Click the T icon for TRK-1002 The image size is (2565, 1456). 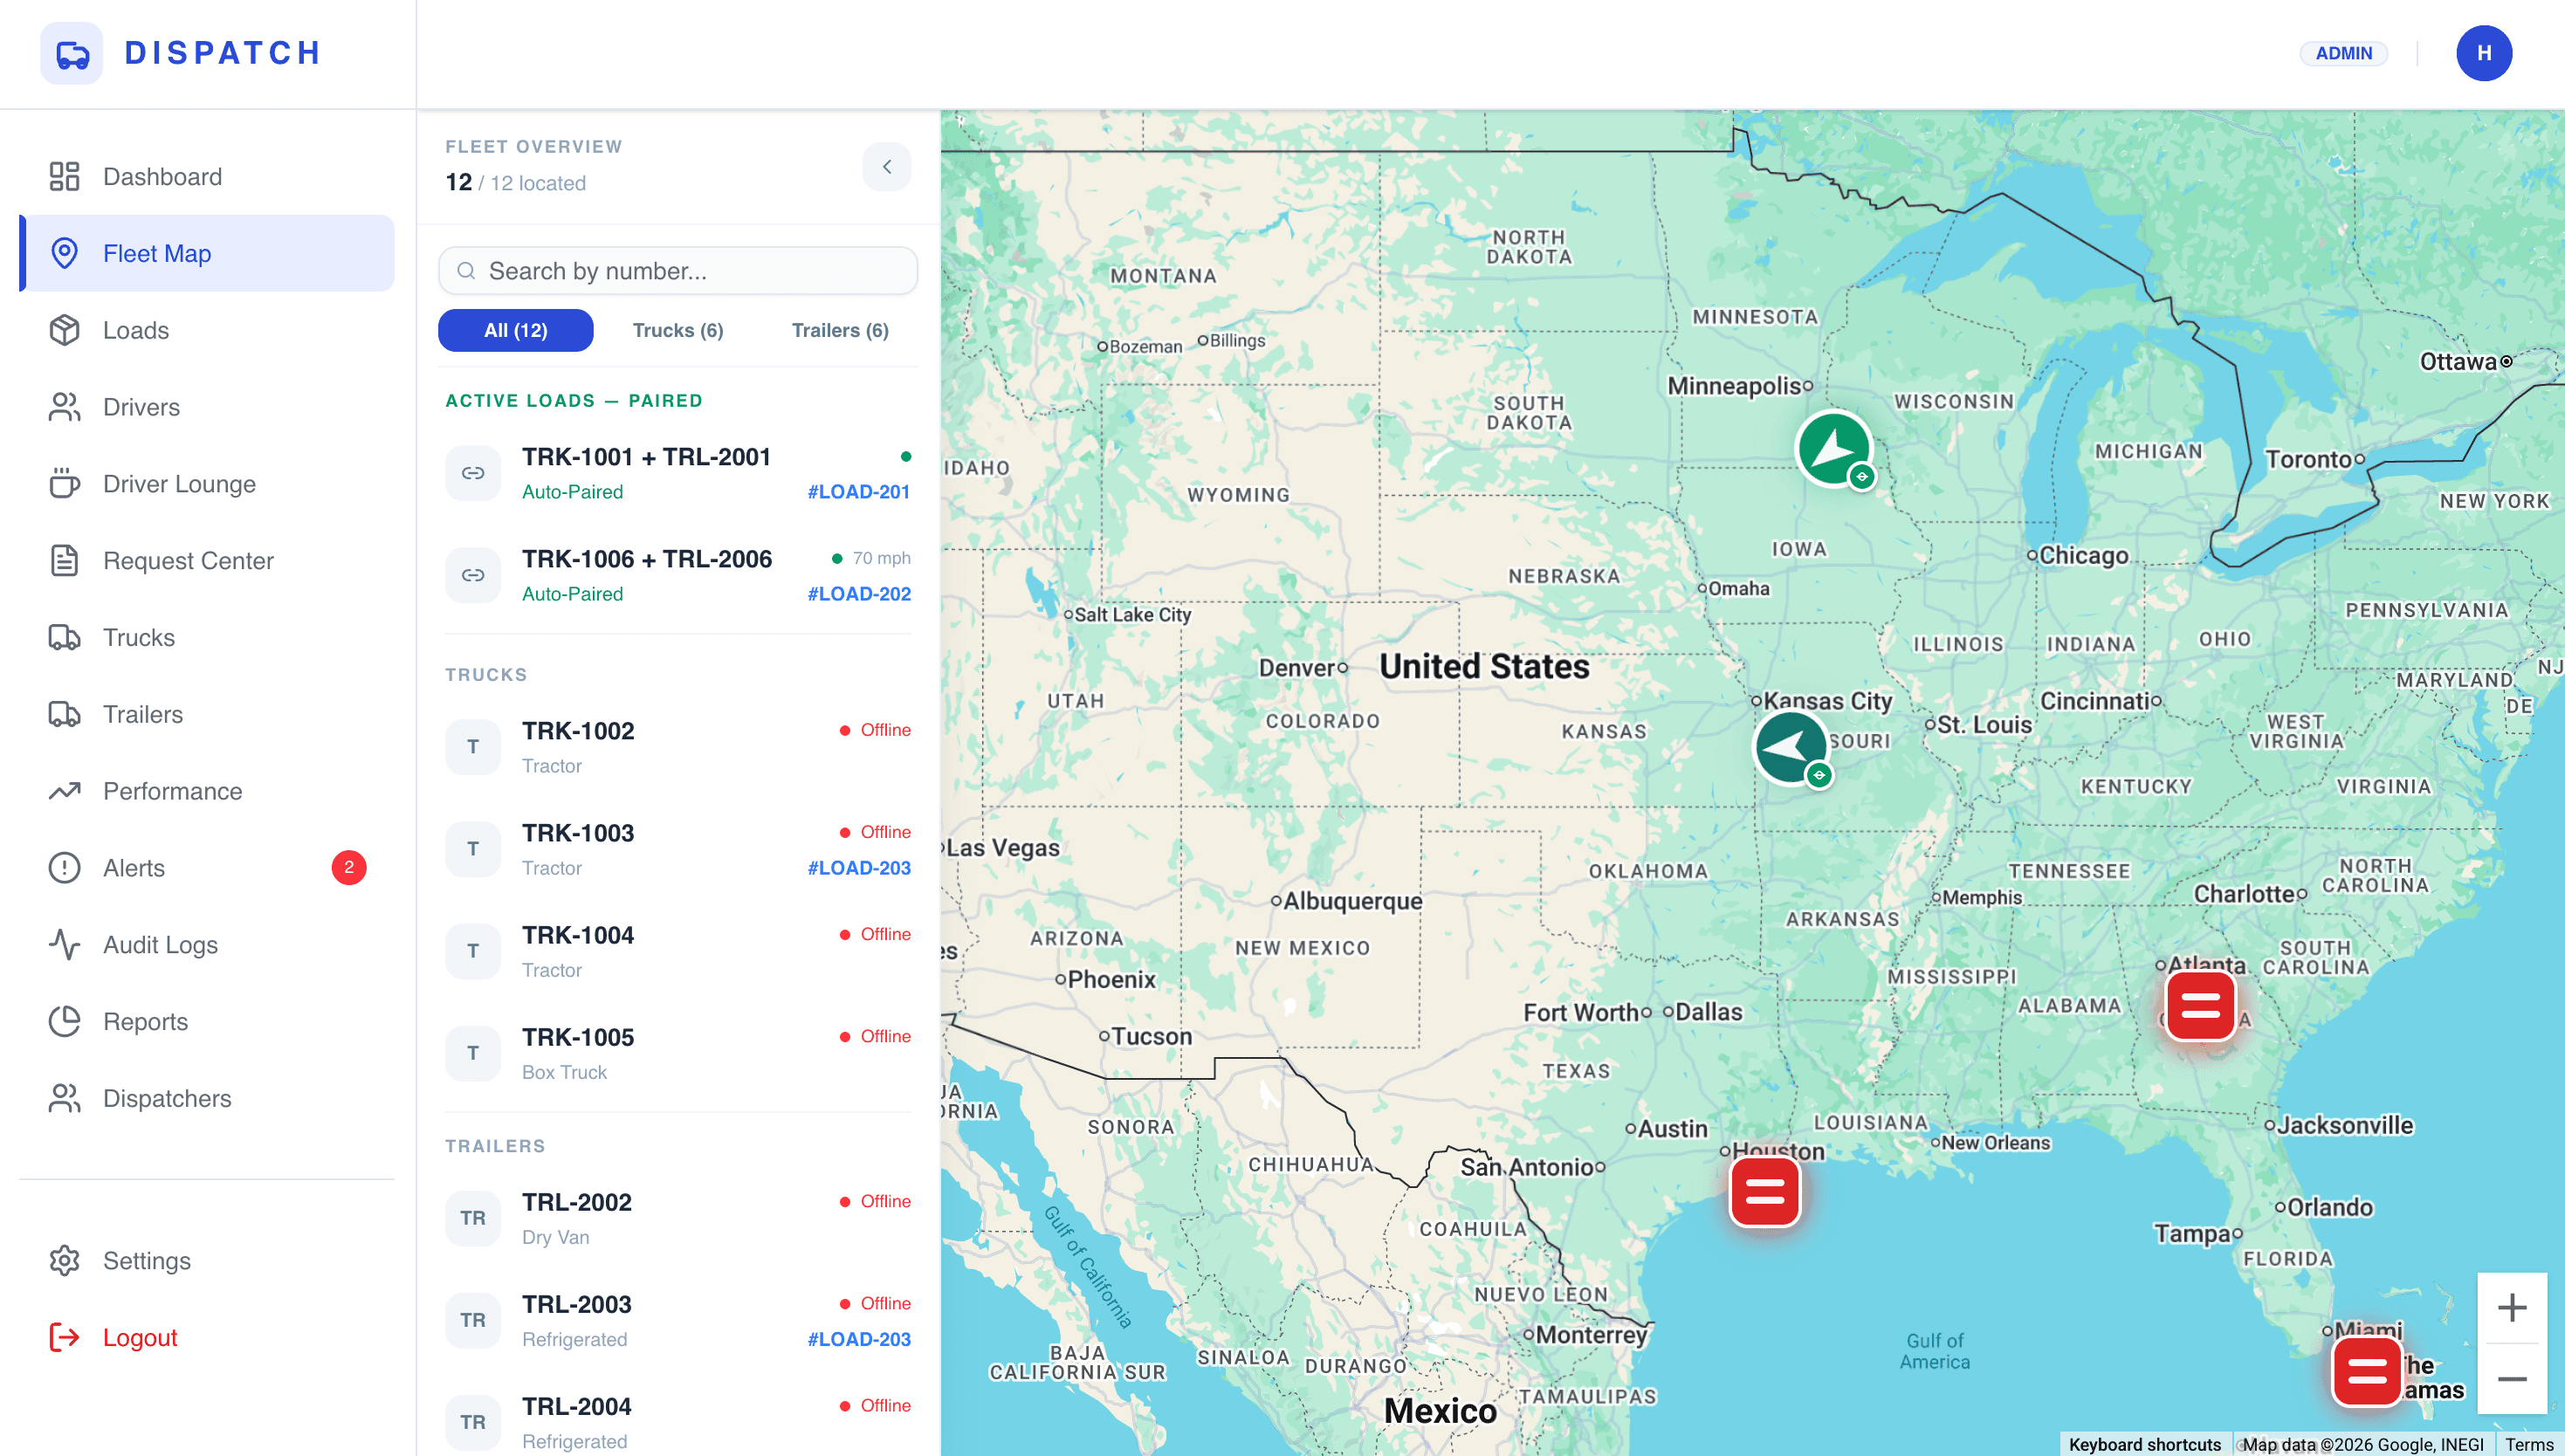[x=473, y=747]
